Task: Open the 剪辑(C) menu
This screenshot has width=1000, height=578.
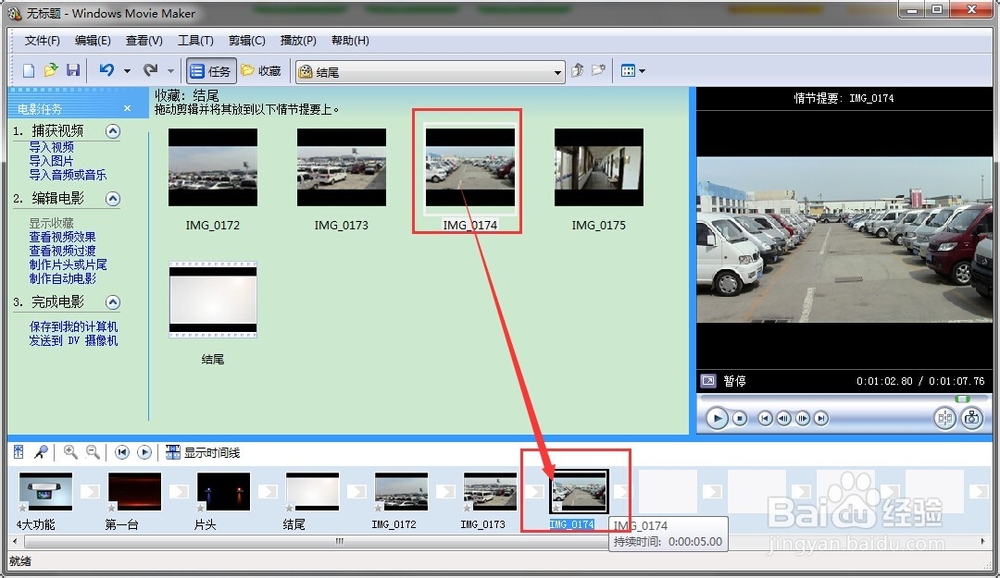Action: (246, 41)
